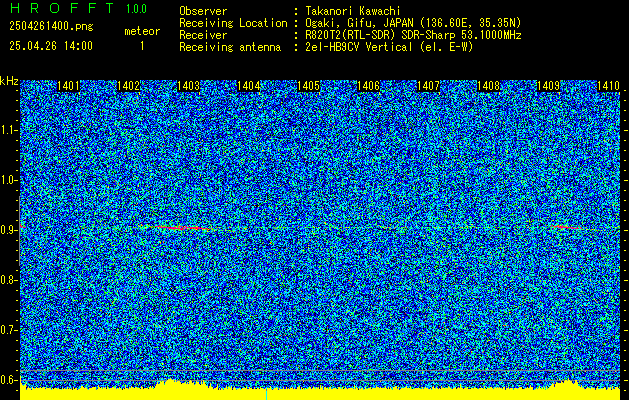
Task: Click the 1.1 kHz axis label
Action: tap(9, 131)
